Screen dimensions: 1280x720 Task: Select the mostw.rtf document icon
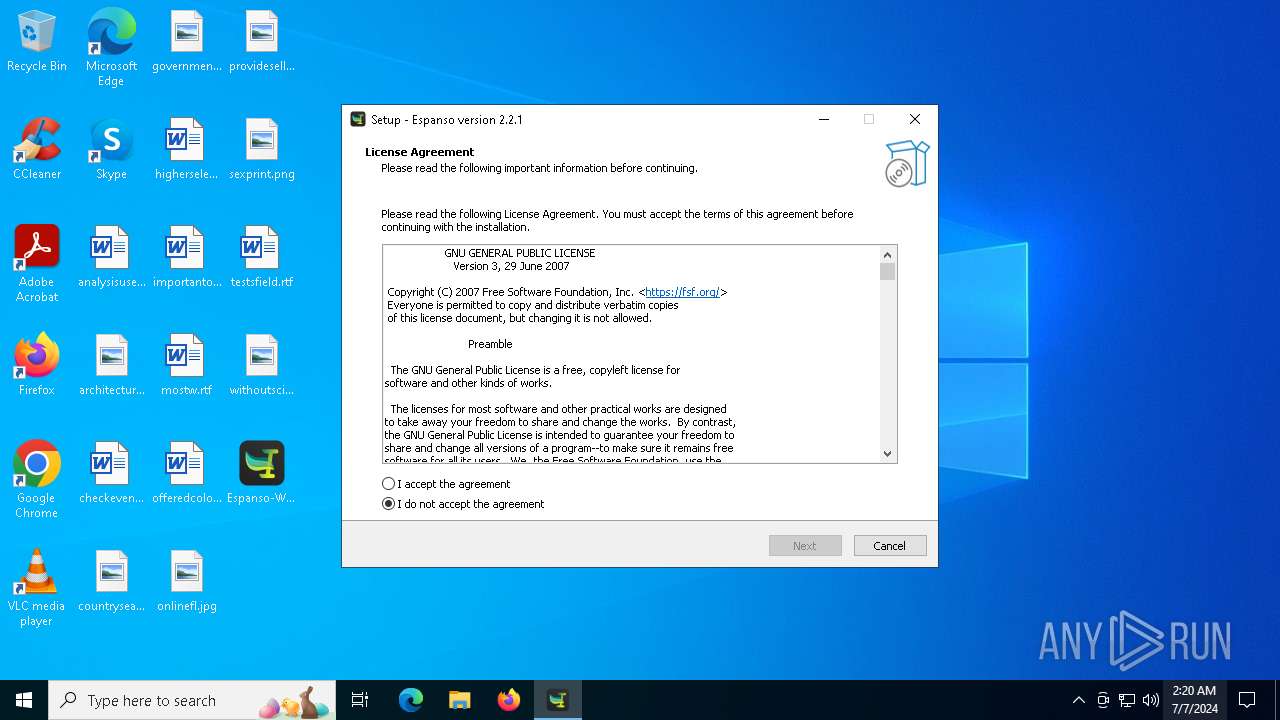(187, 366)
